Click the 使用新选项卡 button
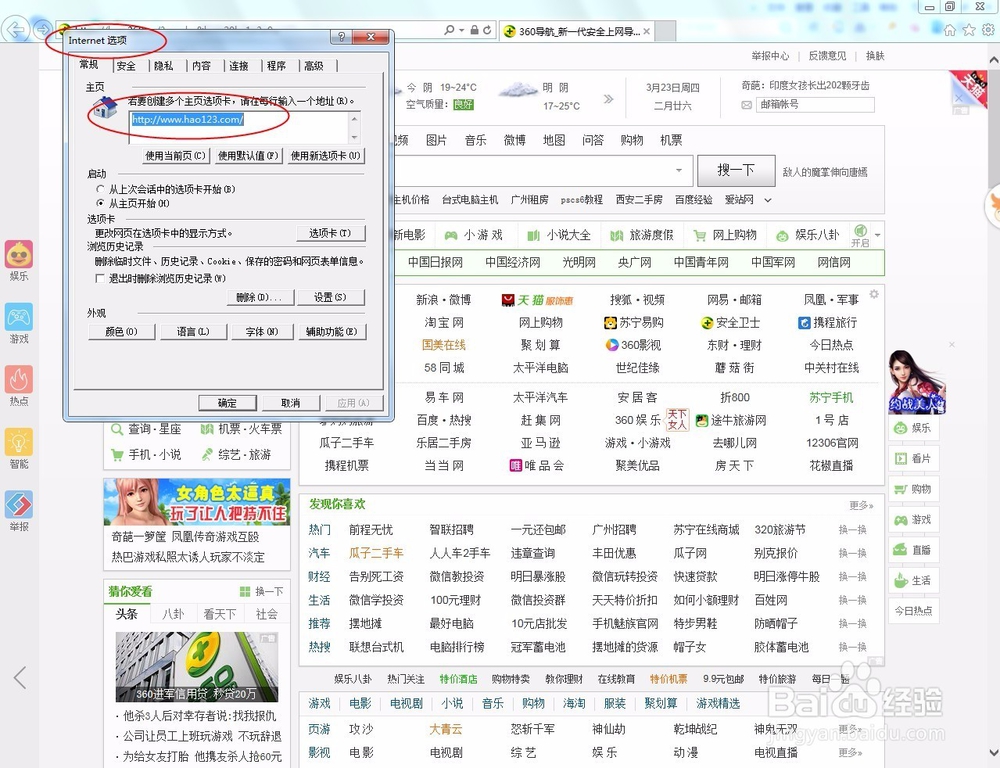The width and height of the screenshot is (1000, 768). (326, 156)
